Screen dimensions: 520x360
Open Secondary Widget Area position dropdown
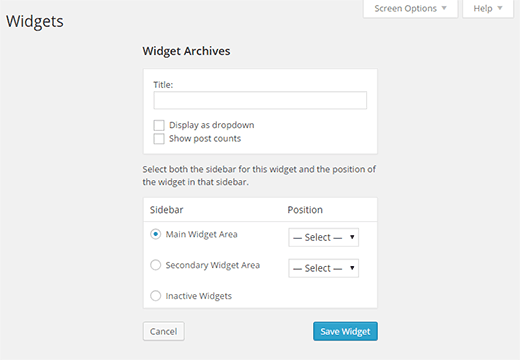tap(323, 268)
